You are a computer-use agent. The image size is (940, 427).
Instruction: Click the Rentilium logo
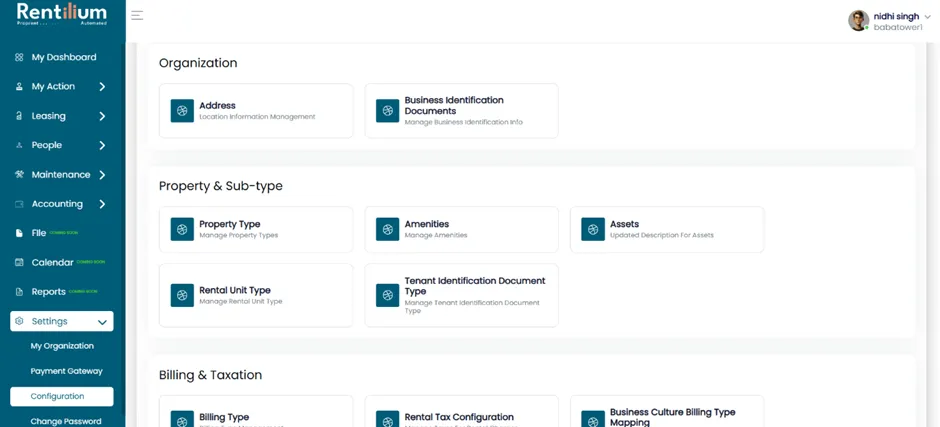pyautogui.click(x=62, y=14)
